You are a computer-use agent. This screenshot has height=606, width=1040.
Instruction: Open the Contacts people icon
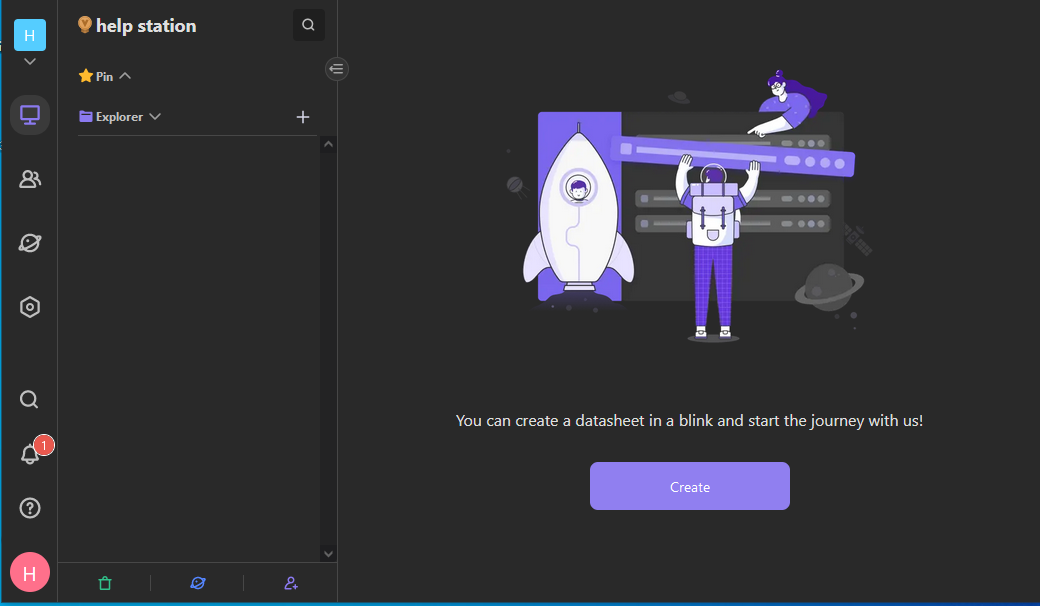(x=30, y=180)
